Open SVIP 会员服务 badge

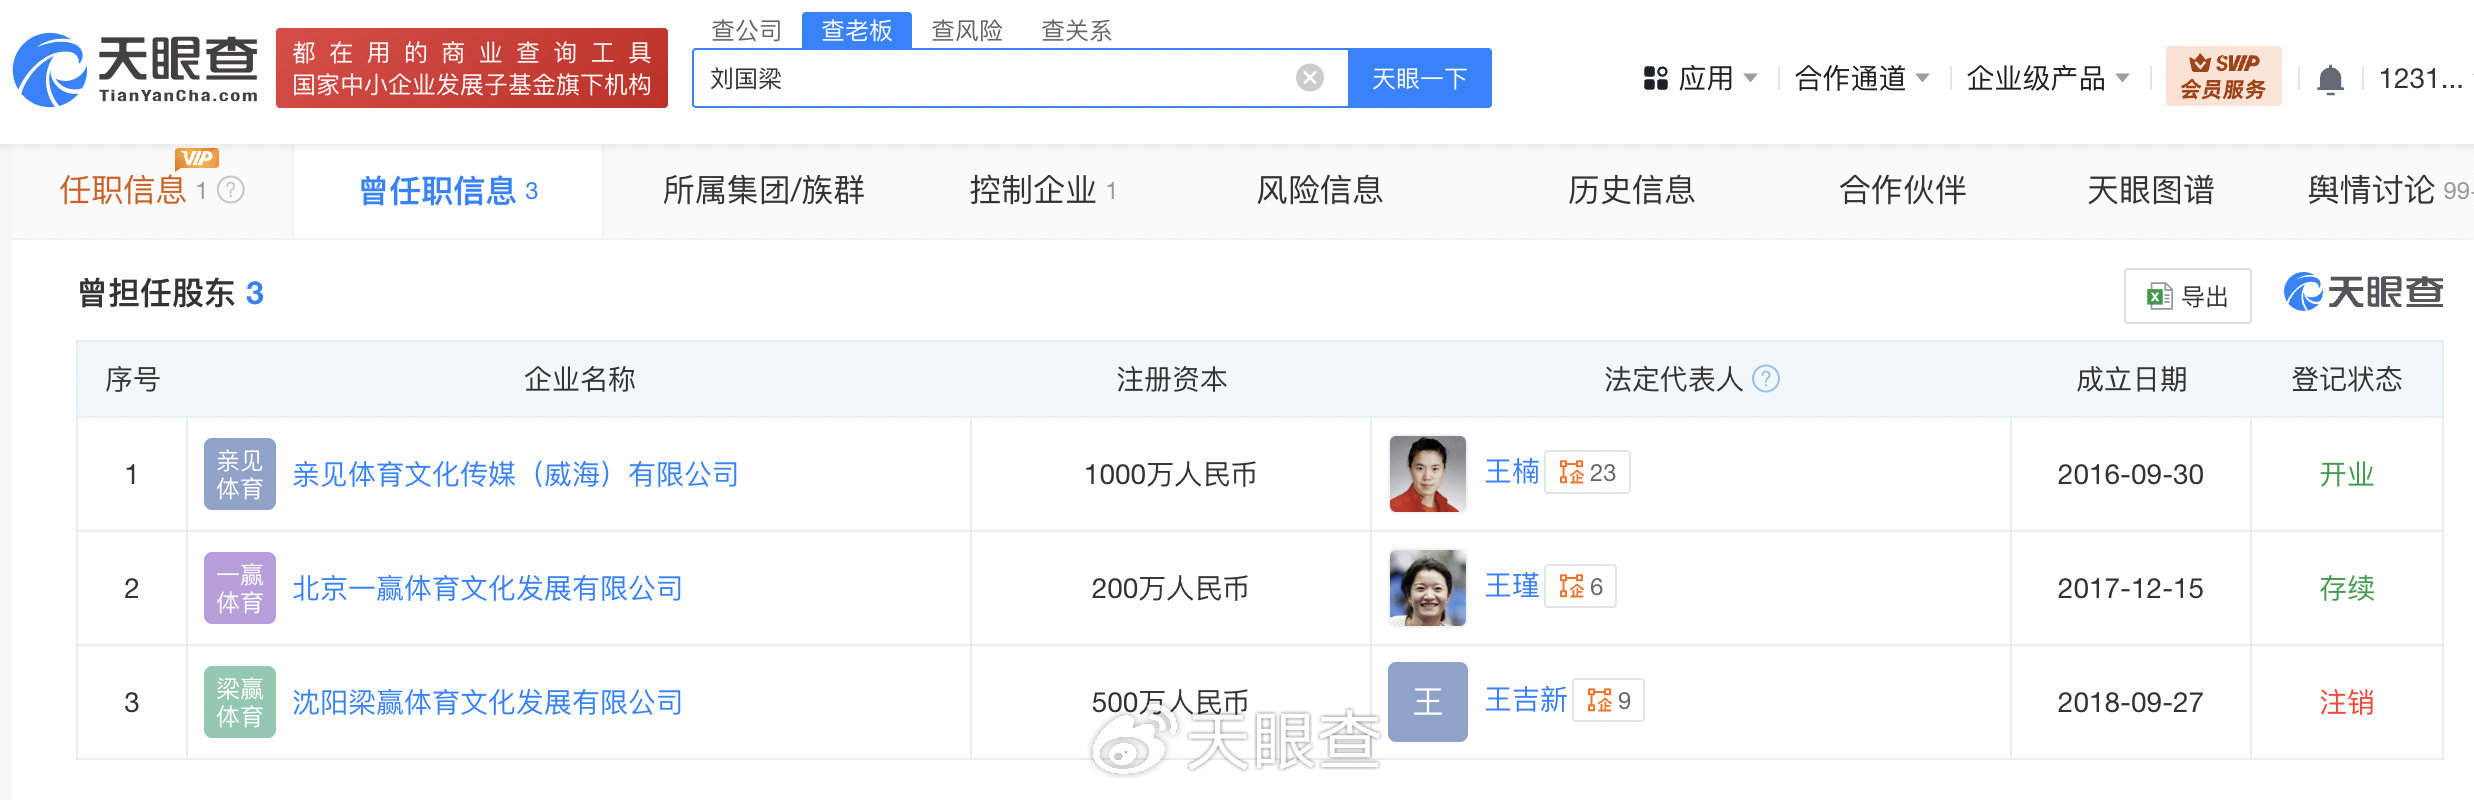click(2223, 76)
